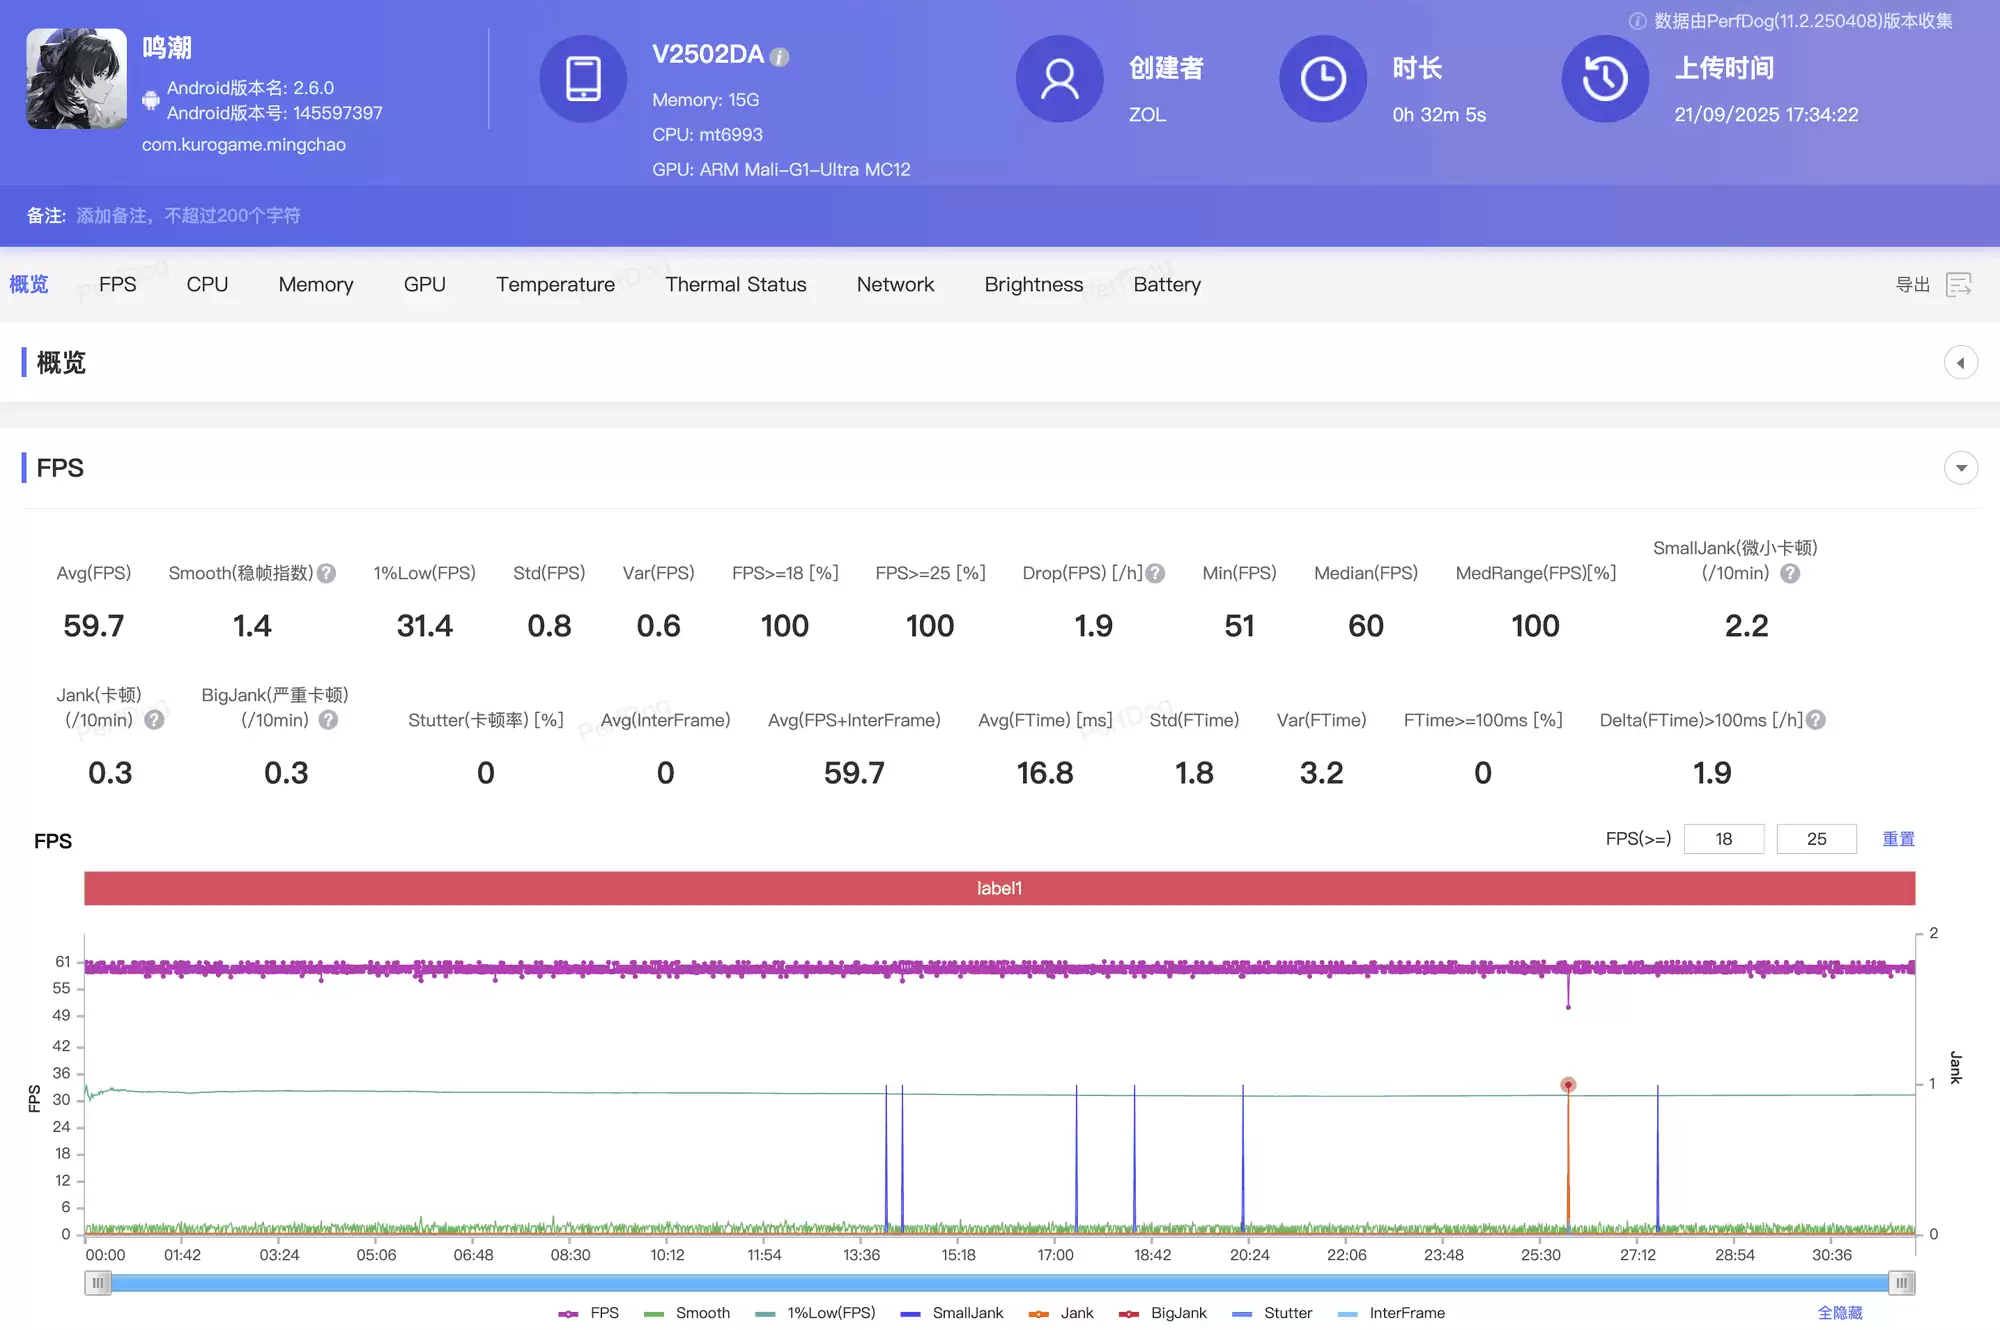Click help icon under SmallJank(微小卡顿)
This screenshot has height=1330, width=2000.
click(1790, 574)
